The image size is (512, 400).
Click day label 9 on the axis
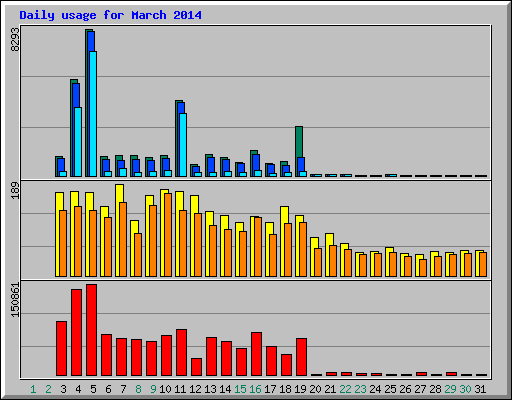(153, 389)
